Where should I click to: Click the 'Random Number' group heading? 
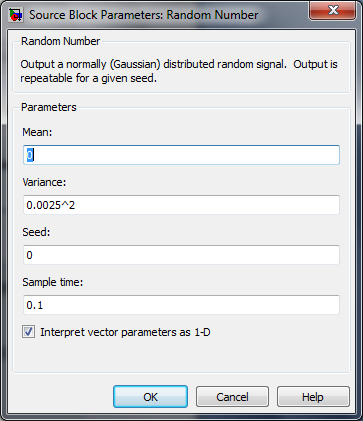60,41
